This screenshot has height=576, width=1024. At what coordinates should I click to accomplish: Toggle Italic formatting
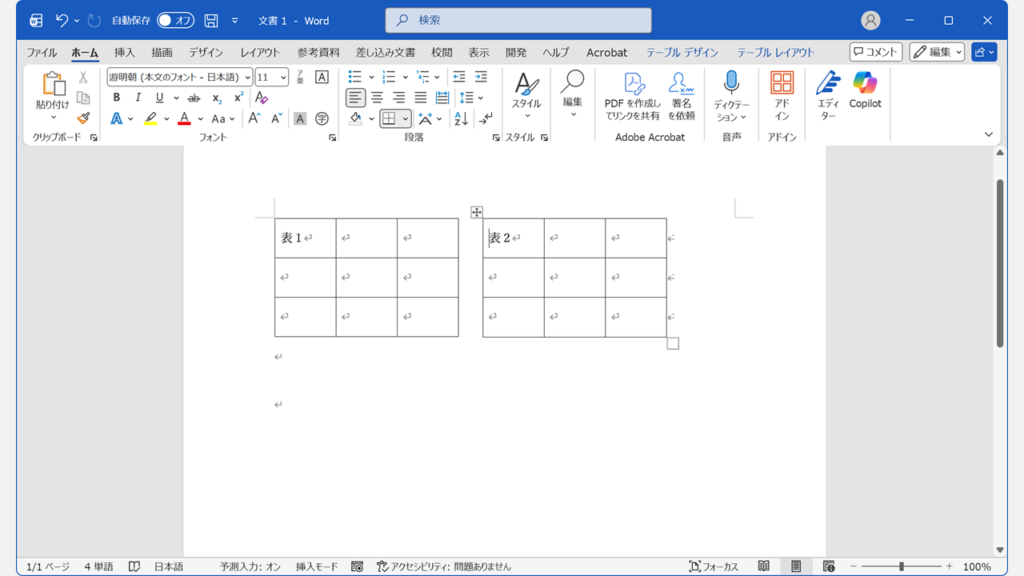[137, 98]
